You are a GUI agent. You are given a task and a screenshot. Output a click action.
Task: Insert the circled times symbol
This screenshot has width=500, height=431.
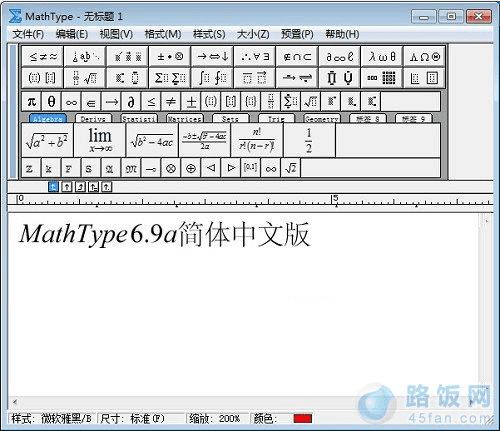(171, 168)
